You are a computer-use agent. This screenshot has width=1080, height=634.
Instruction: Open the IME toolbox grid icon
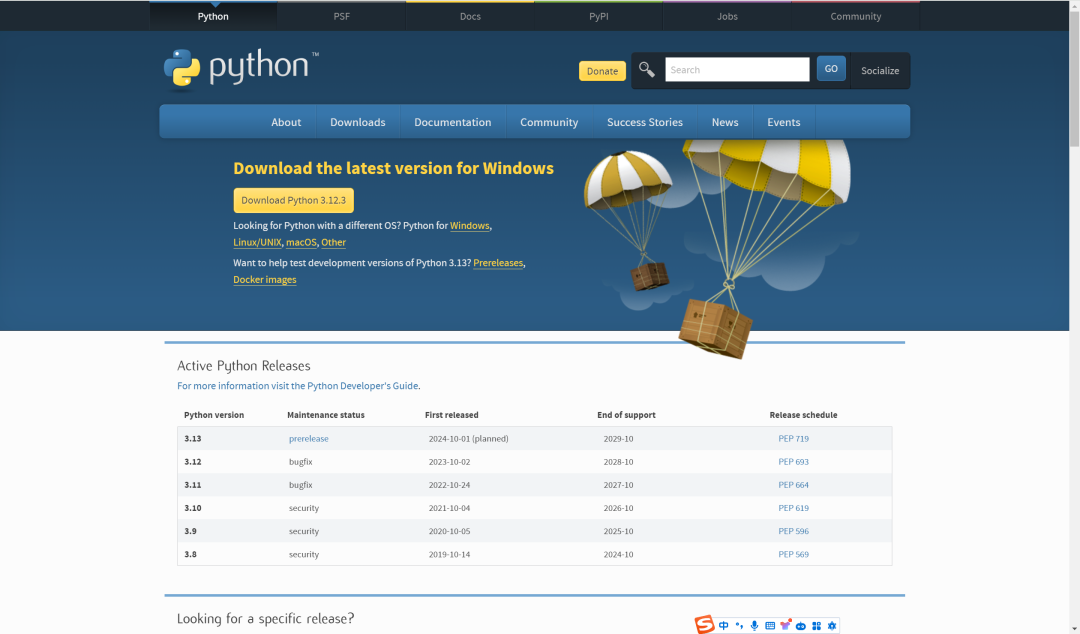click(x=816, y=626)
